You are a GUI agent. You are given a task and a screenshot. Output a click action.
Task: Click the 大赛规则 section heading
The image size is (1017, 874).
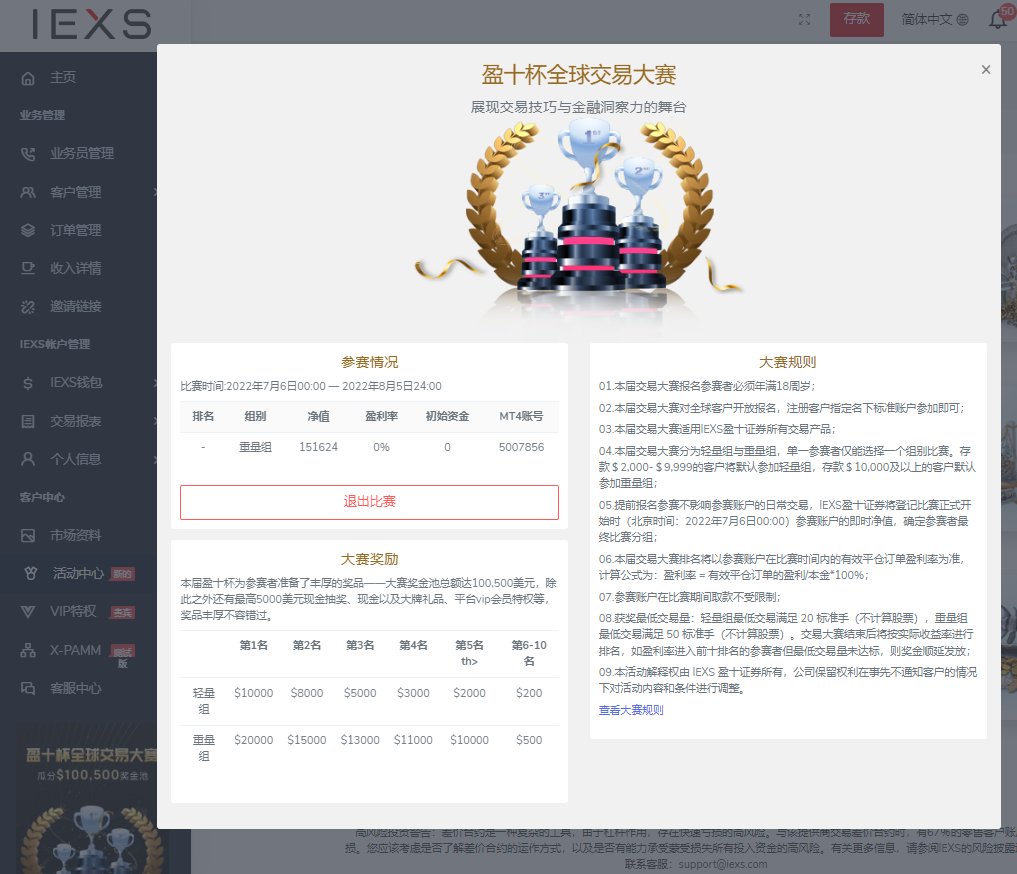(x=787, y=362)
